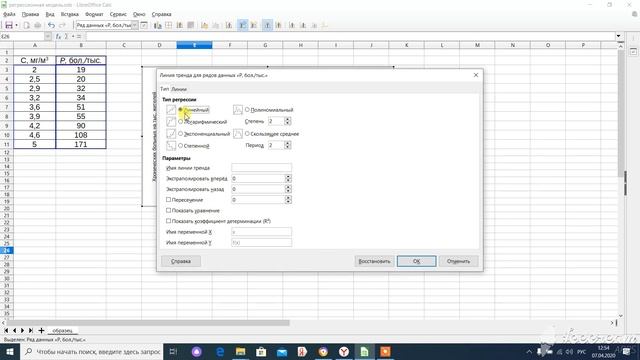Select the Линейный regression option
Screen dimensions: 640x360
click(193, 110)
